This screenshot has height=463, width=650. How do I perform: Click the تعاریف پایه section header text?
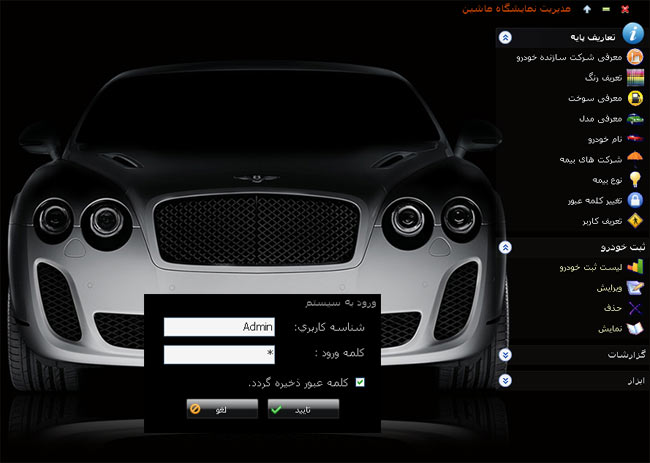(x=592, y=38)
